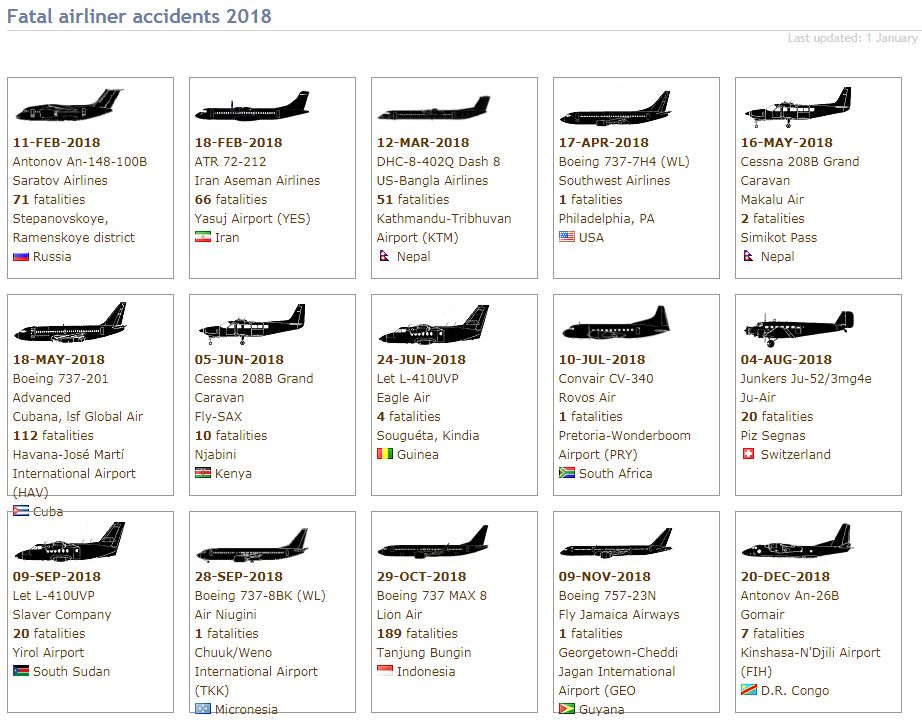Click the Fly Jamaica Boeing 757 silhouette
Screen dimensions: 922x728
616,543
